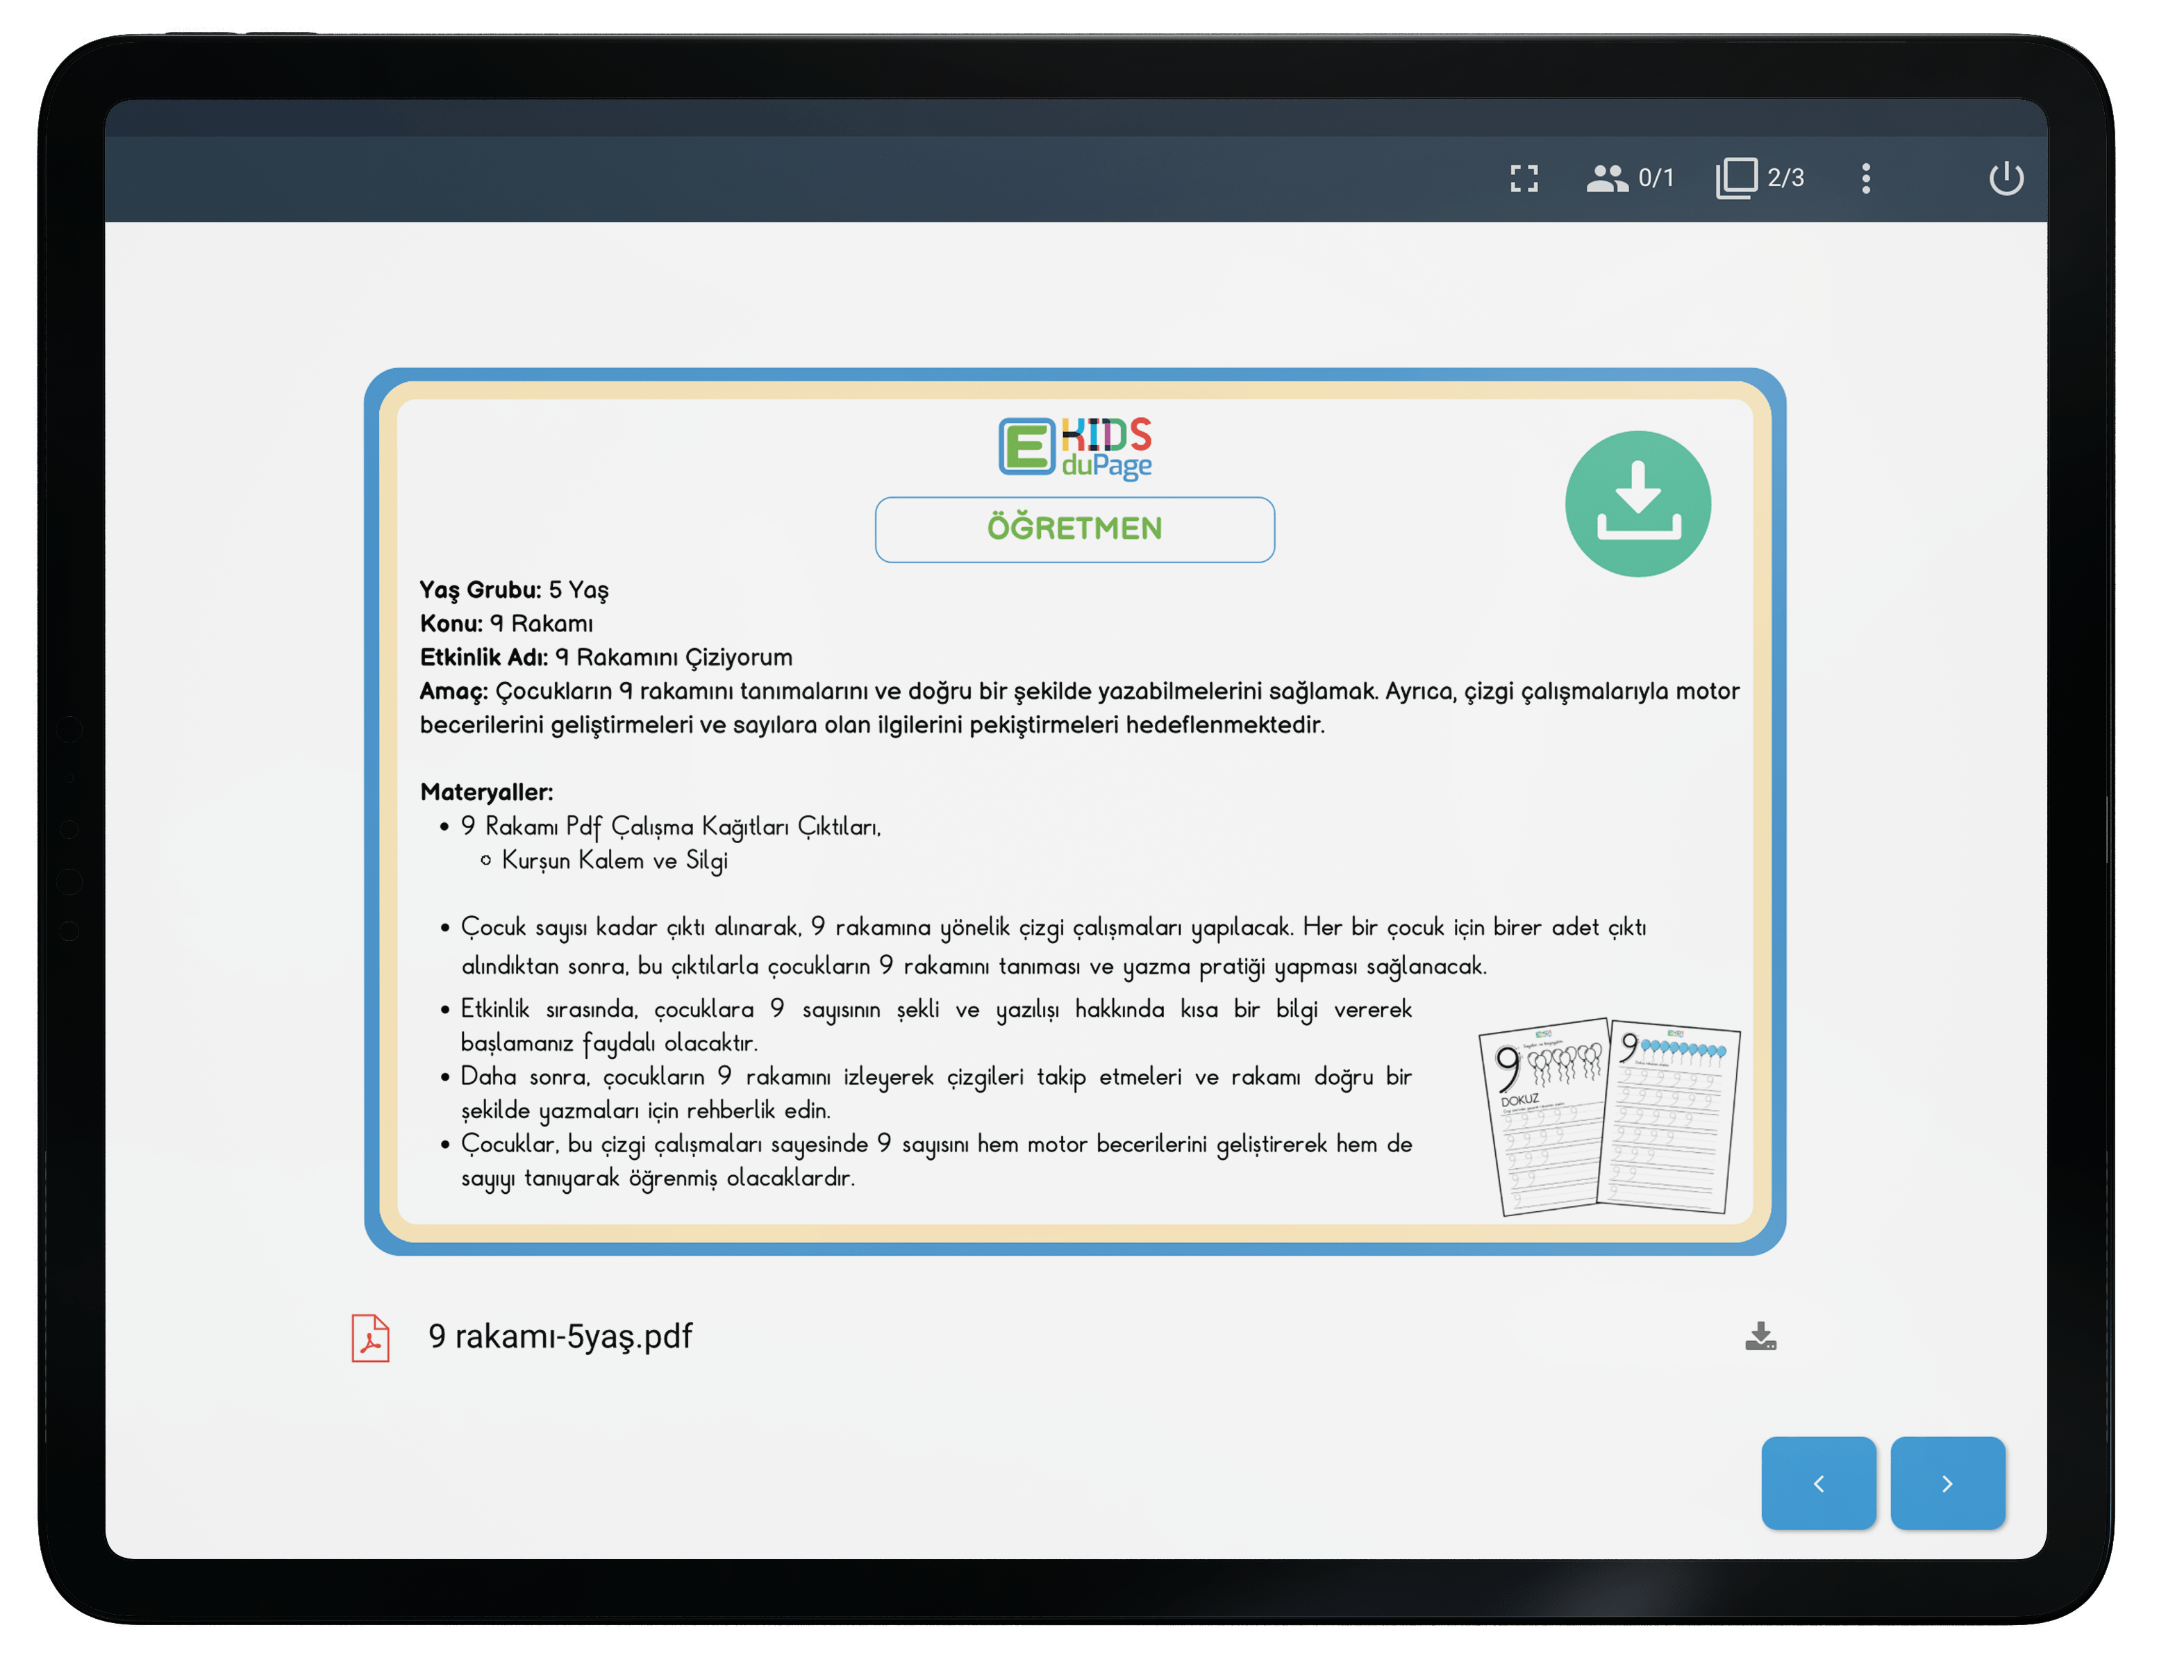This screenshot has width=2184, height=1680.
Task: Open the page overview icon
Action: 1736,178
